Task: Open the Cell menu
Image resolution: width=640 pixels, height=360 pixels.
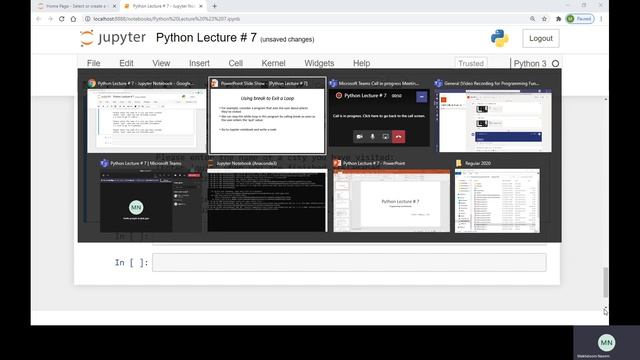Action: pyautogui.click(x=236, y=63)
